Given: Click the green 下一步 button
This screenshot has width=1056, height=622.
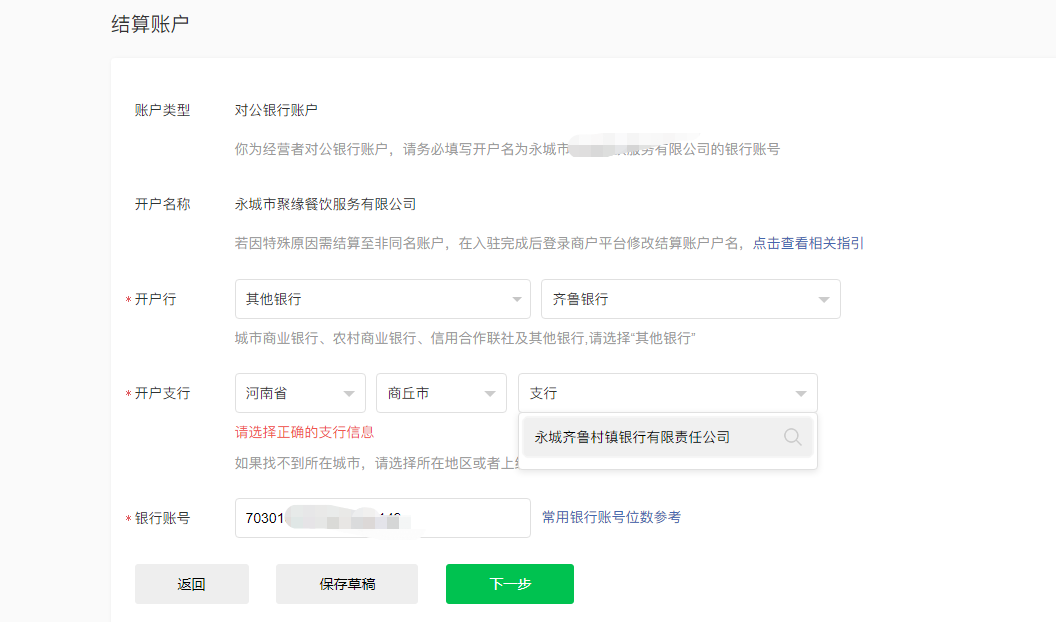Looking at the screenshot, I should tap(510, 584).
